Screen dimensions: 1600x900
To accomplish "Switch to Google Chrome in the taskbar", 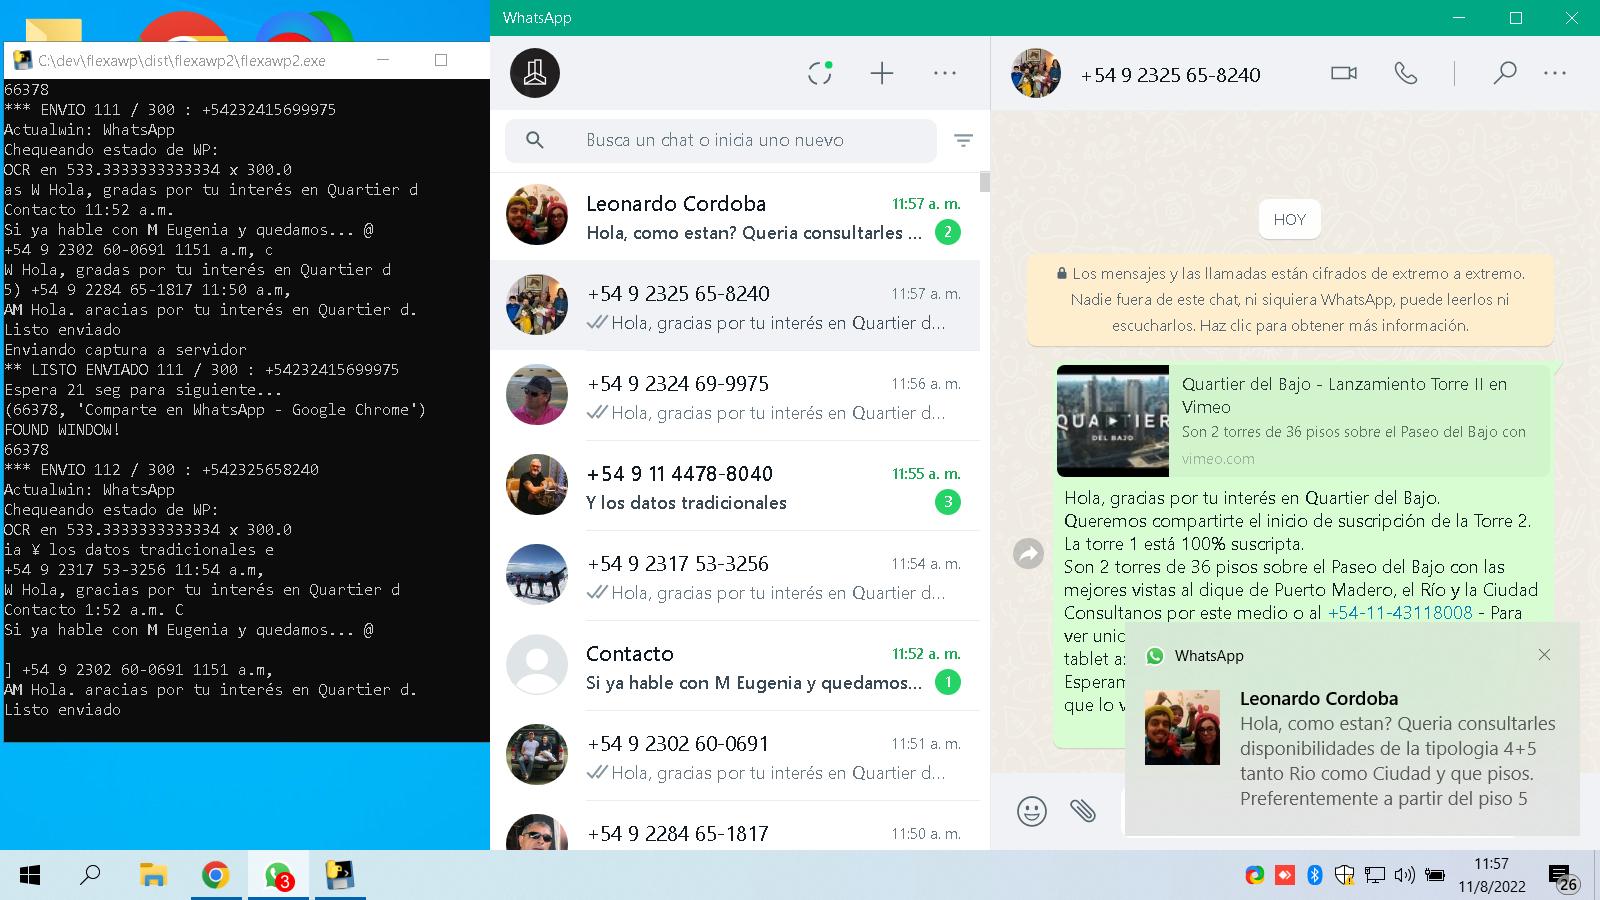I will [215, 876].
